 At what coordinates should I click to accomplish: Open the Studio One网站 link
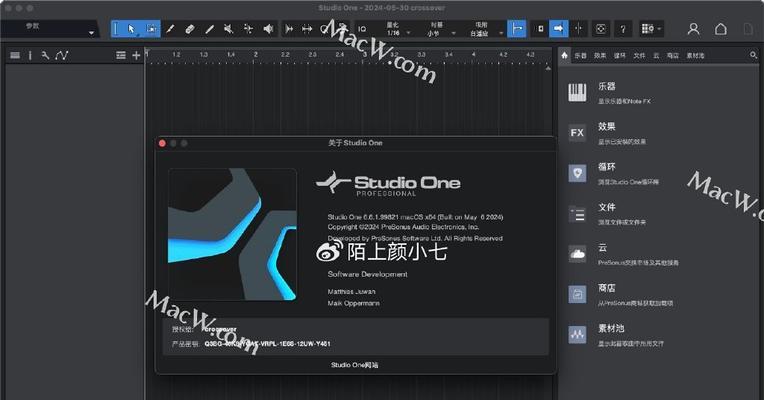[x=355, y=365]
